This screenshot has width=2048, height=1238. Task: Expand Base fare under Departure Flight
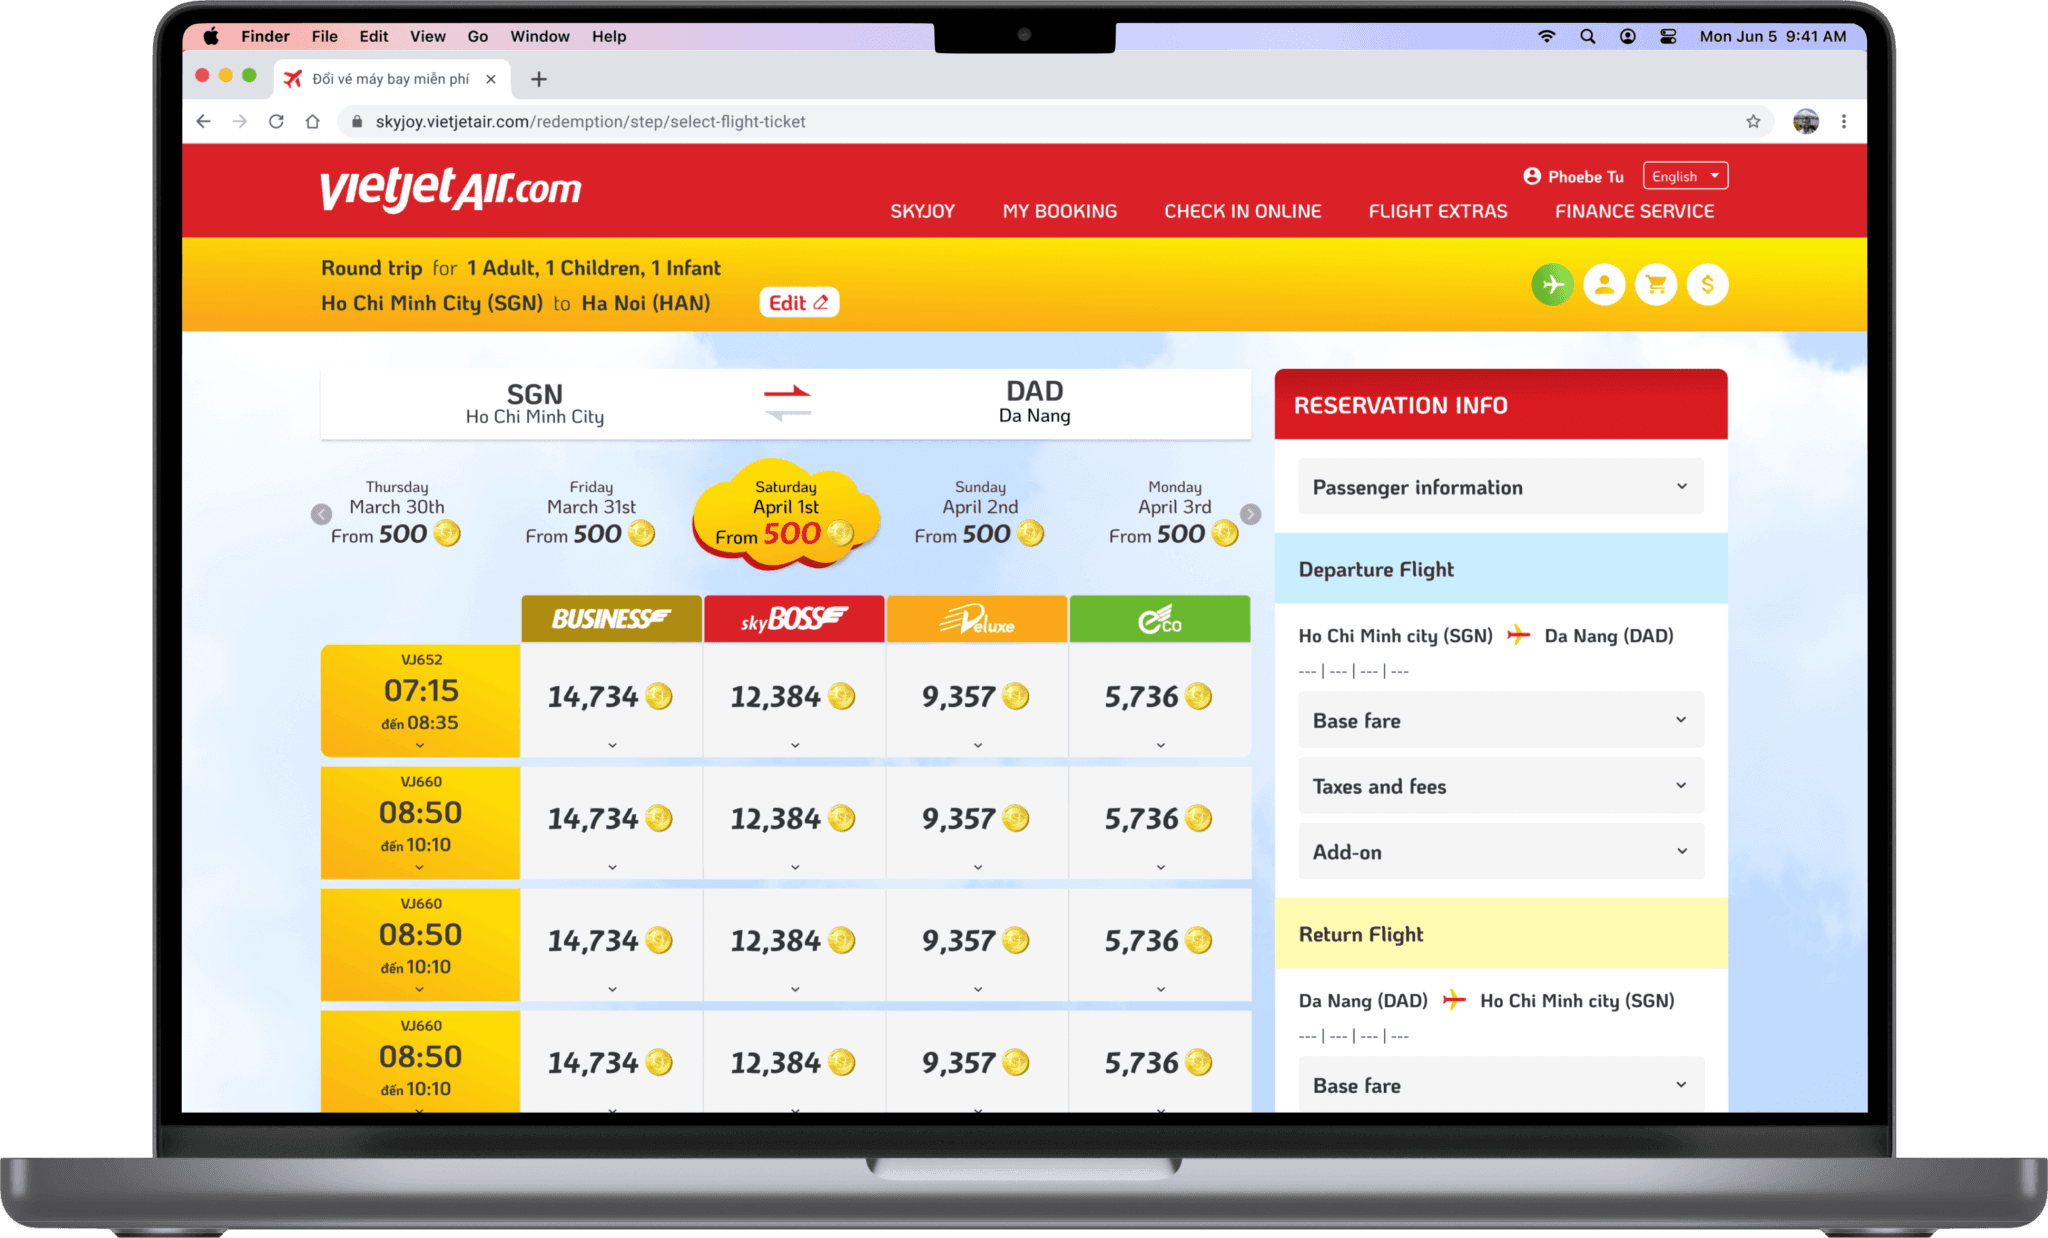tap(1500, 720)
